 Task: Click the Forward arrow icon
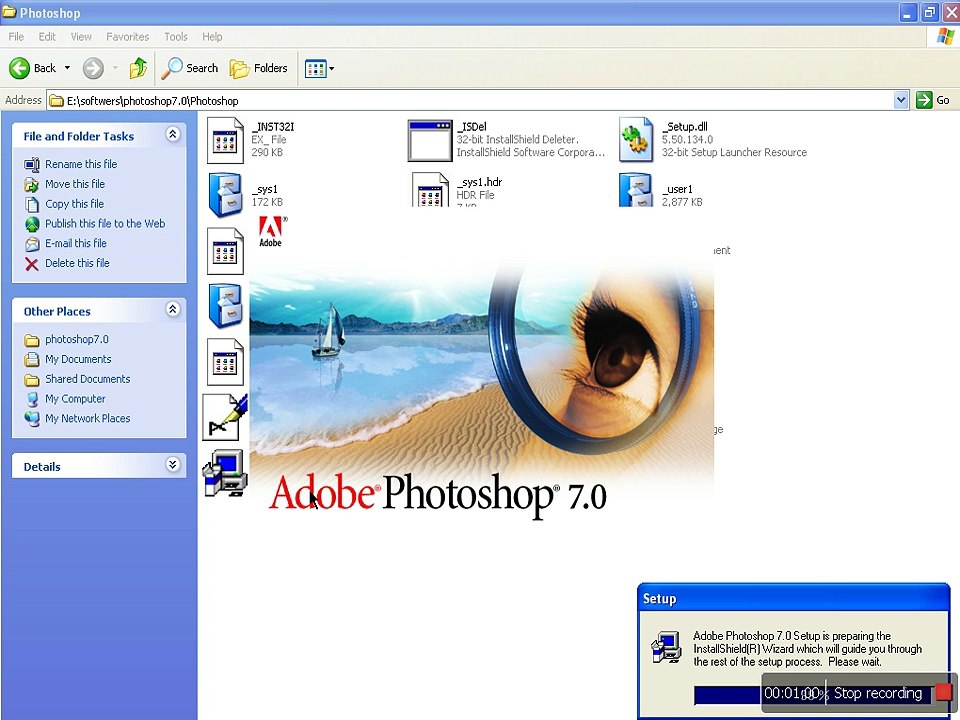[93, 68]
